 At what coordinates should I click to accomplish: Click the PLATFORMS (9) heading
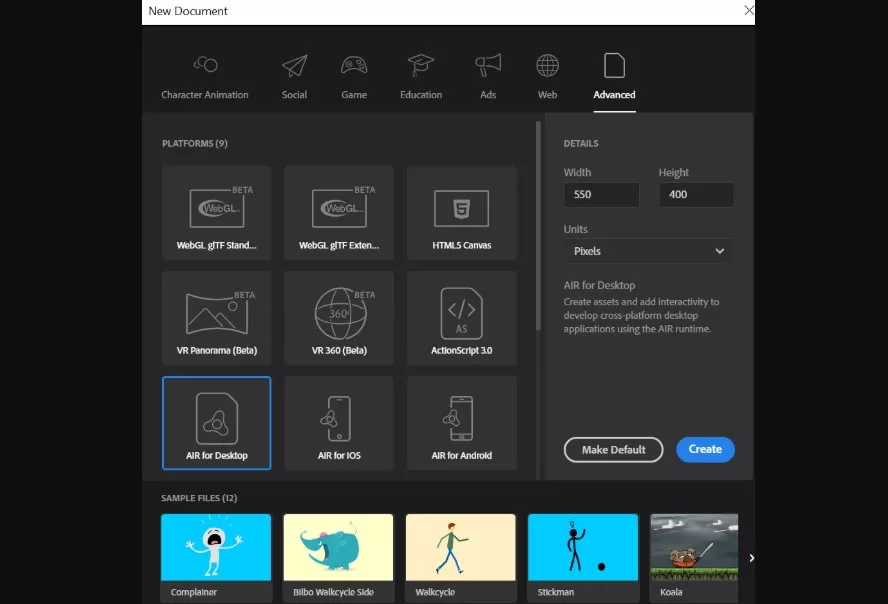(x=195, y=143)
